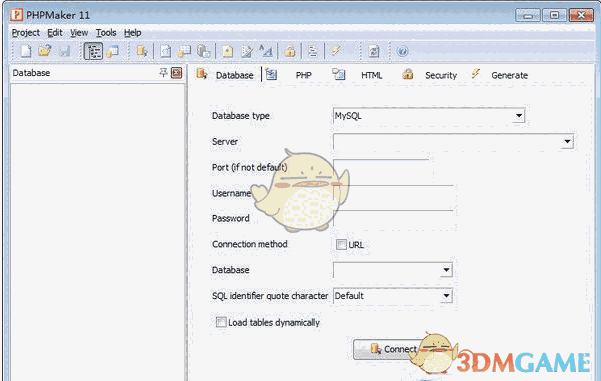
Task: Click the letter A languages toolbar icon
Action: [x=266, y=51]
